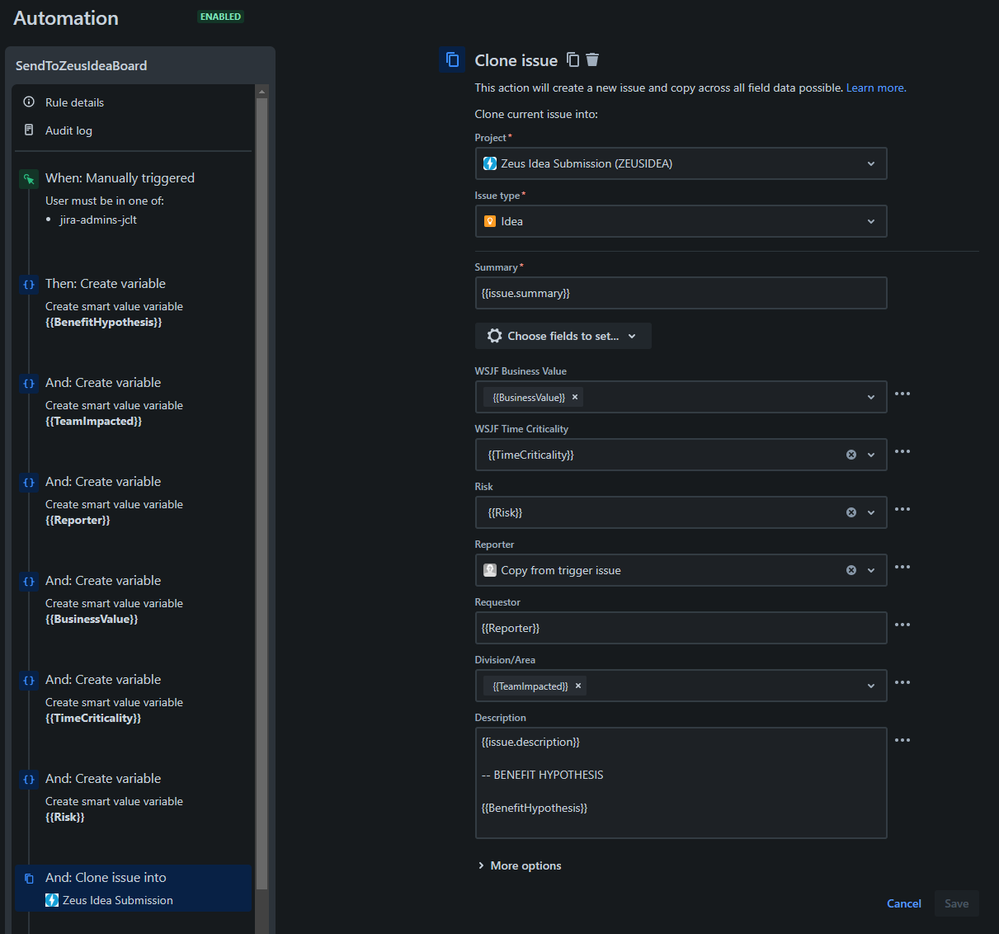The width and height of the screenshot is (999, 934).
Task: Expand the Division/Area dropdown
Action: coord(871,686)
